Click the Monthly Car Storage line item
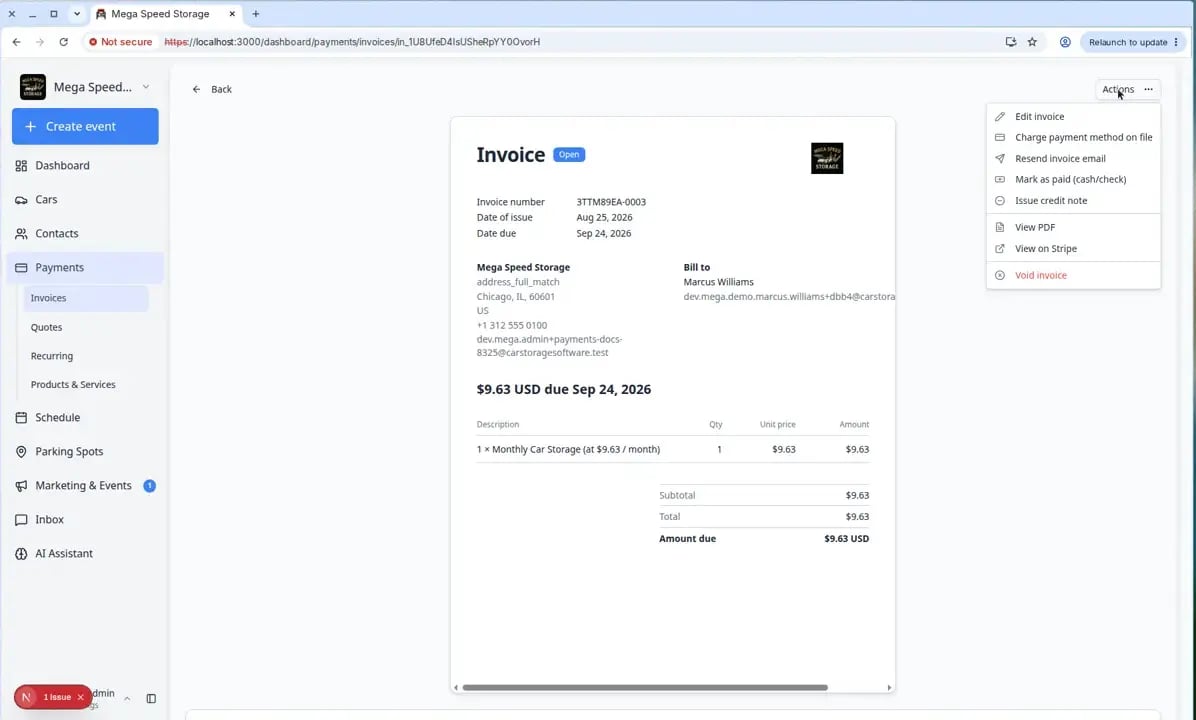 (568, 449)
